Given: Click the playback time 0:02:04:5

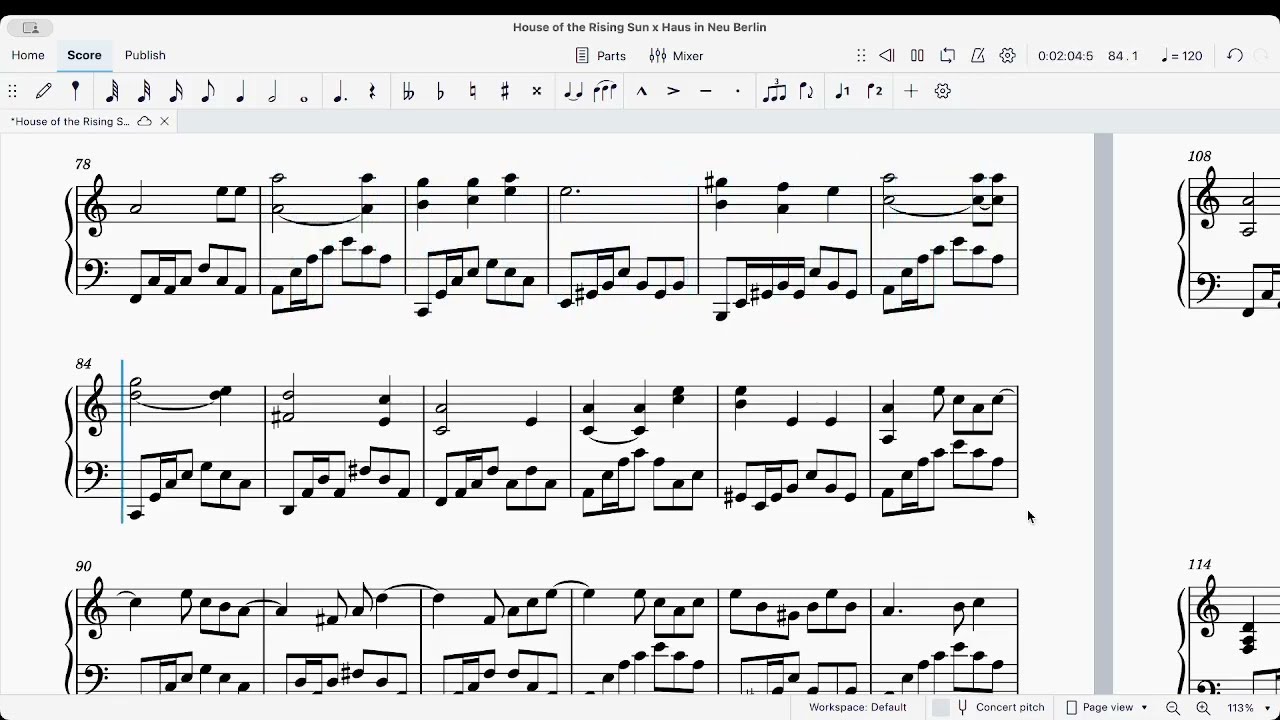Looking at the screenshot, I should (1065, 56).
